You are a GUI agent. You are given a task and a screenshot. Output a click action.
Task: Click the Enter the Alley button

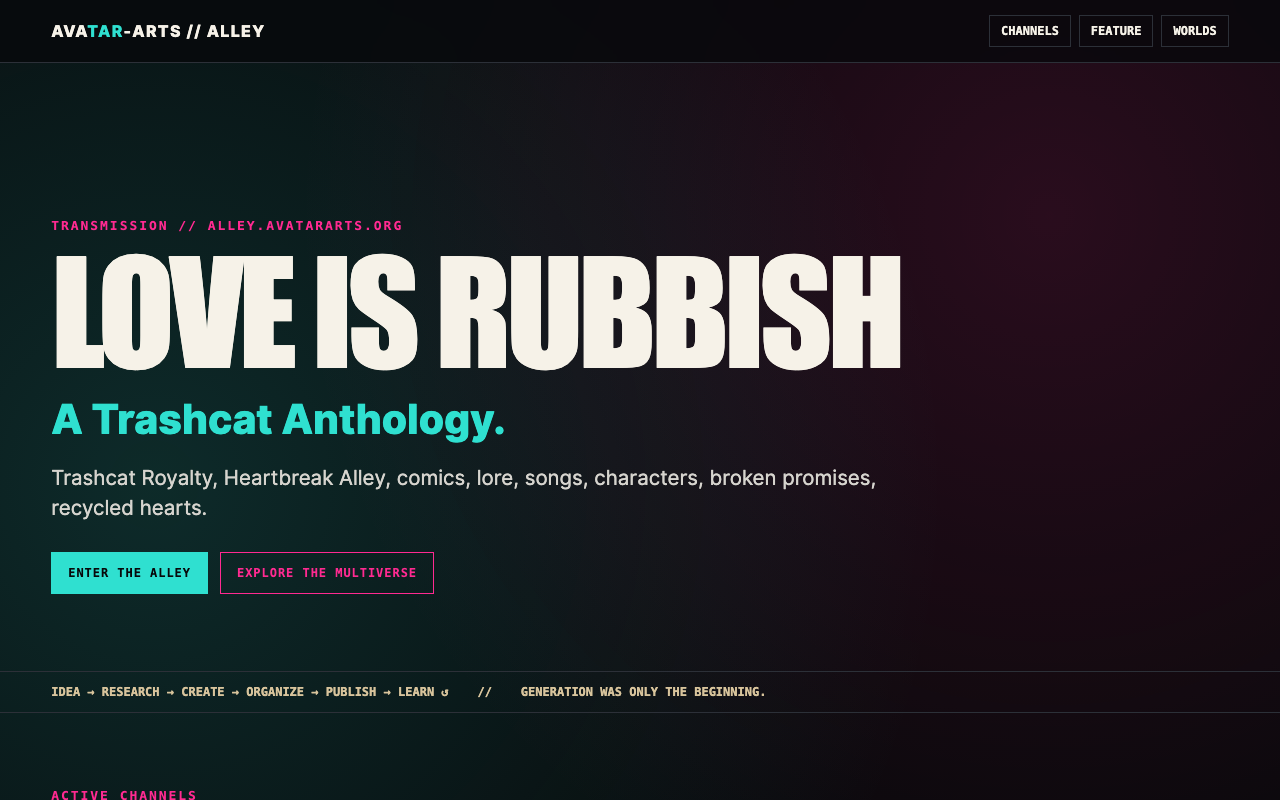[x=129, y=573]
